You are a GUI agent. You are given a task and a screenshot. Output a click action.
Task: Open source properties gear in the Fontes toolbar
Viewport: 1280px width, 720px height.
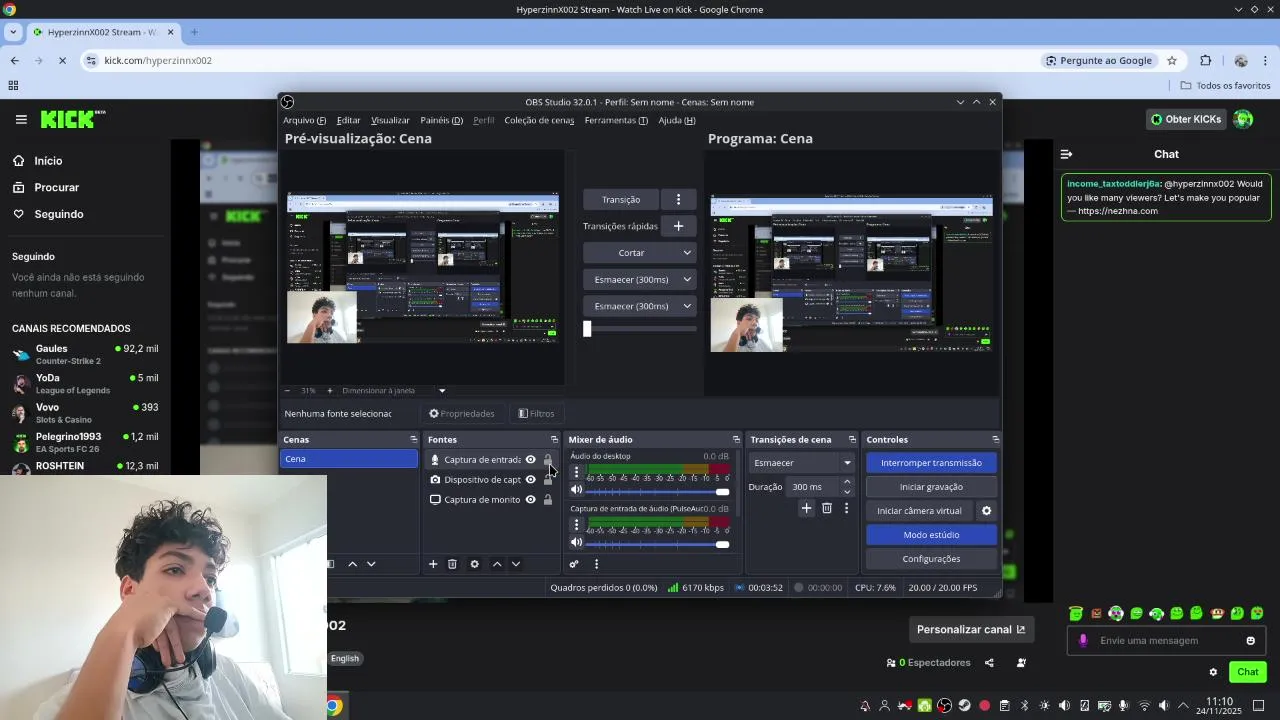click(x=475, y=564)
